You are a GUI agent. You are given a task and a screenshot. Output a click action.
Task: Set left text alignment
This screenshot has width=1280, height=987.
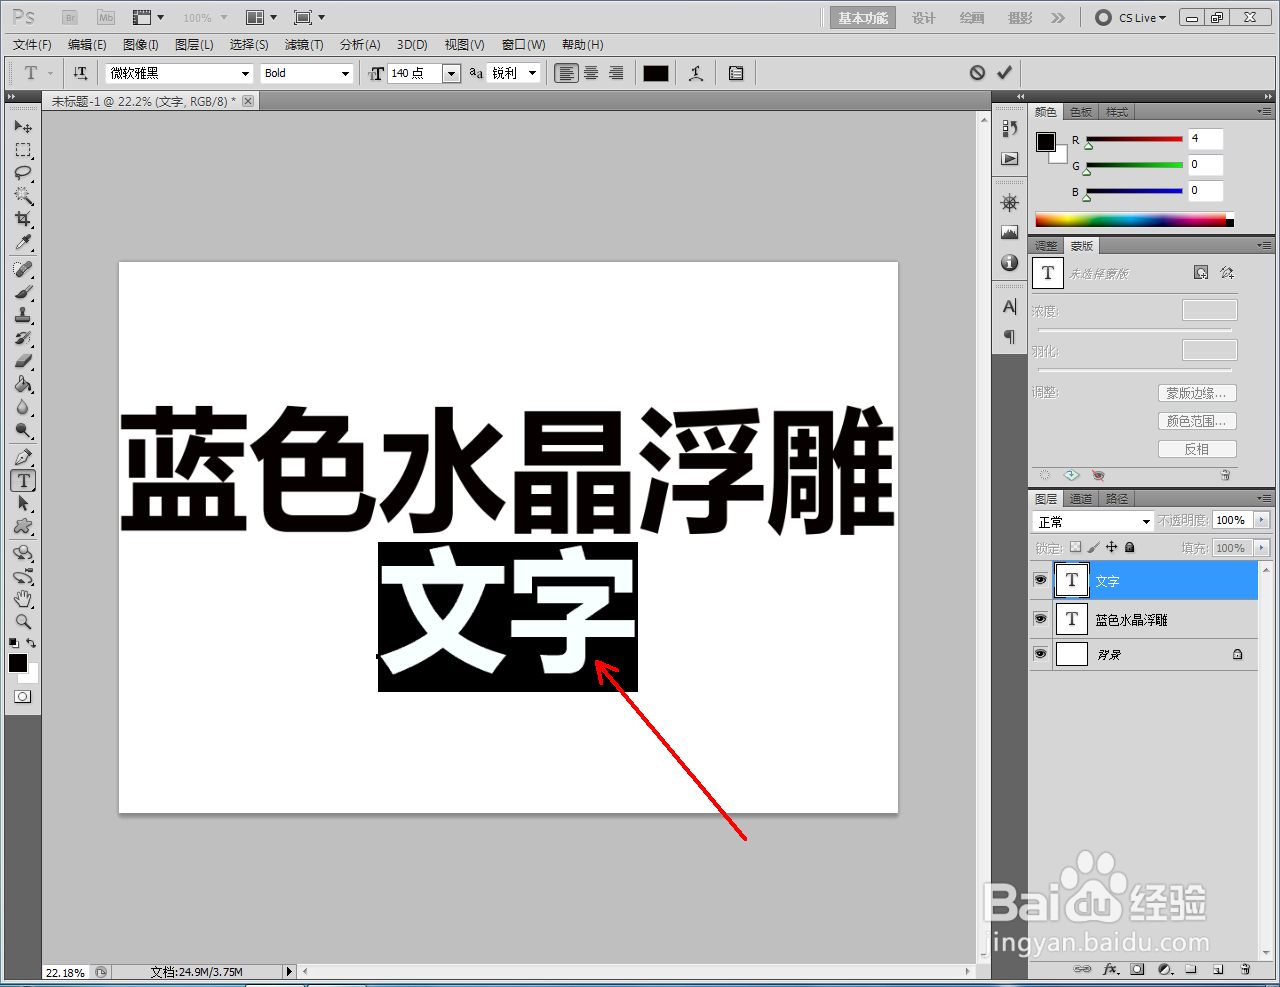566,73
